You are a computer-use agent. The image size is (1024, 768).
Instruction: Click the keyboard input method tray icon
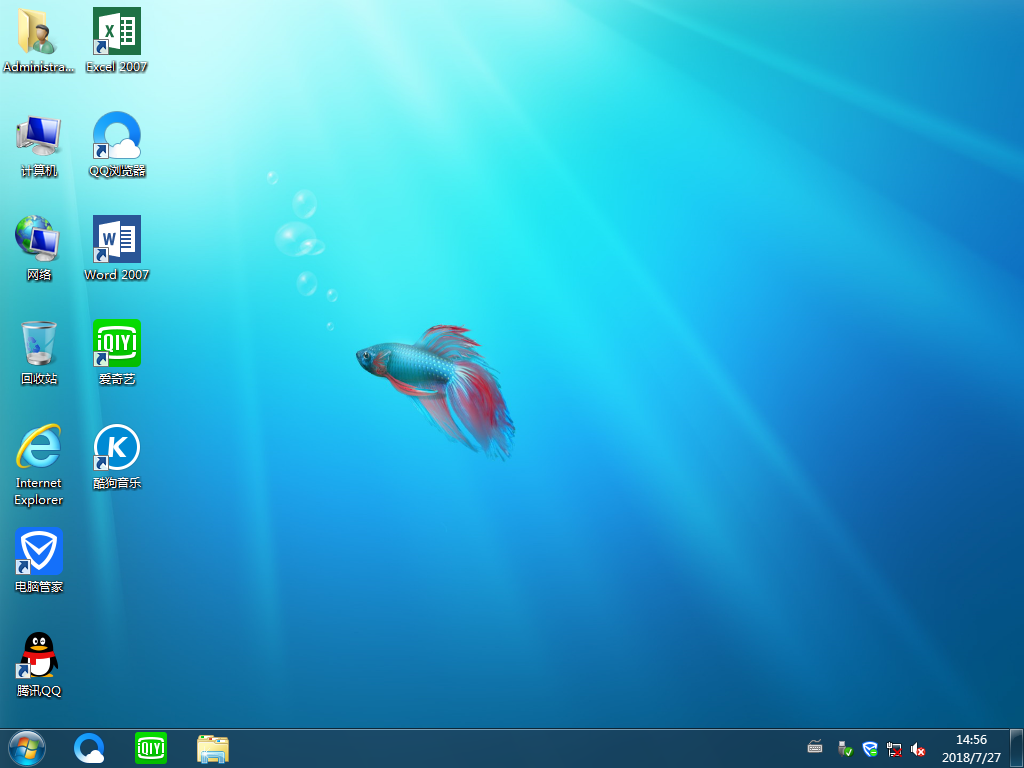(x=814, y=748)
